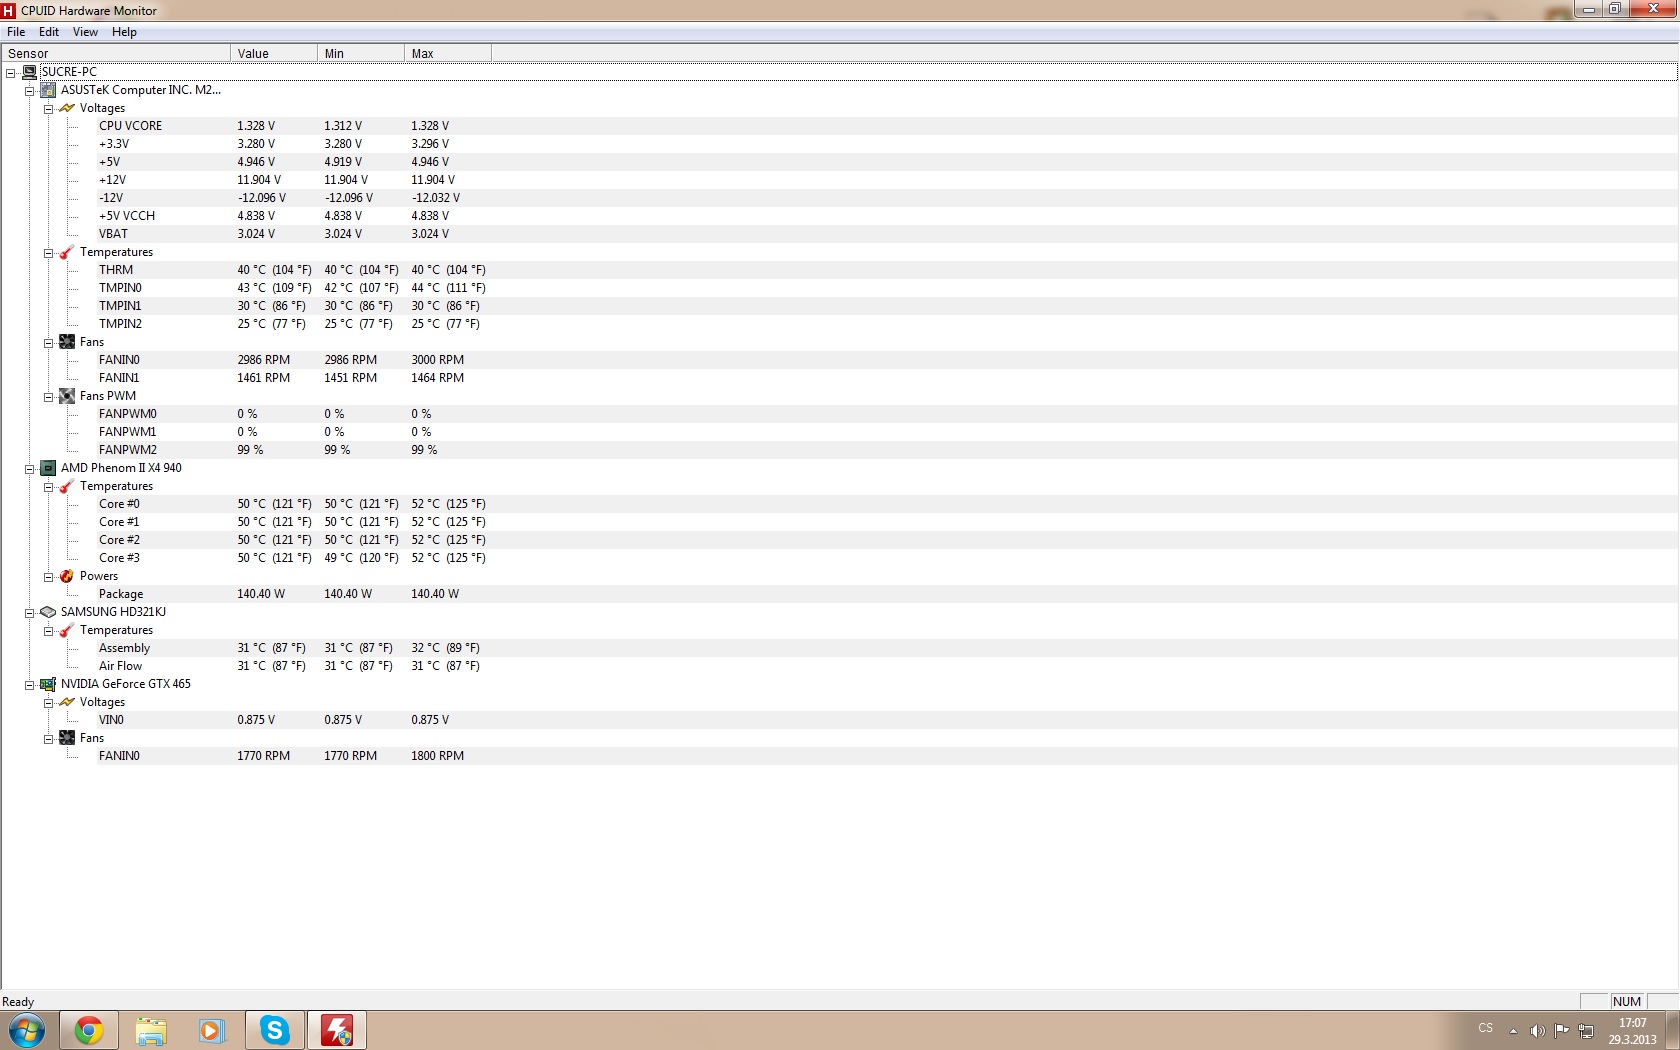Click the SAMSUNG hard drive icon
This screenshot has width=1680, height=1050.
pos(48,612)
